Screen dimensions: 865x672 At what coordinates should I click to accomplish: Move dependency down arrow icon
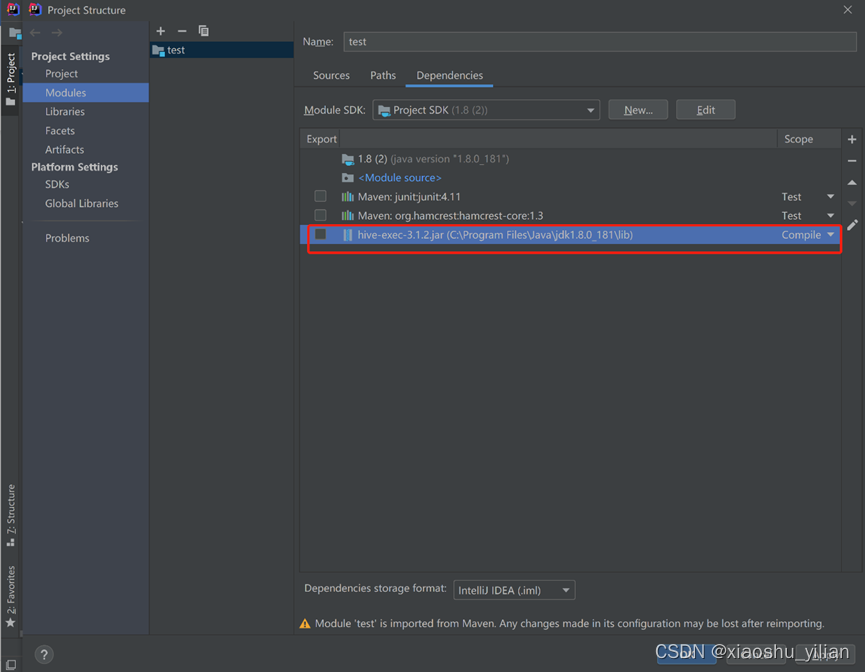coord(852,204)
